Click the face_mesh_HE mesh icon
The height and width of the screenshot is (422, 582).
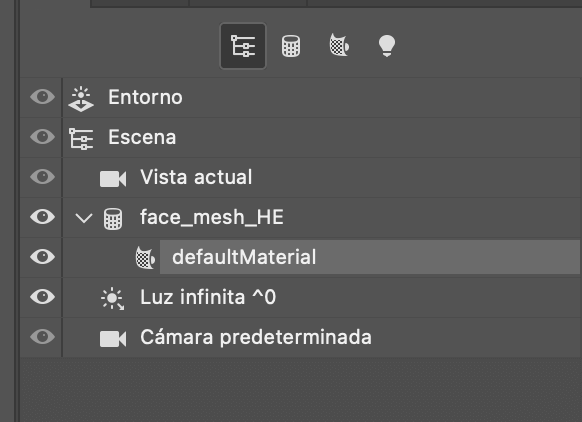(113, 219)
